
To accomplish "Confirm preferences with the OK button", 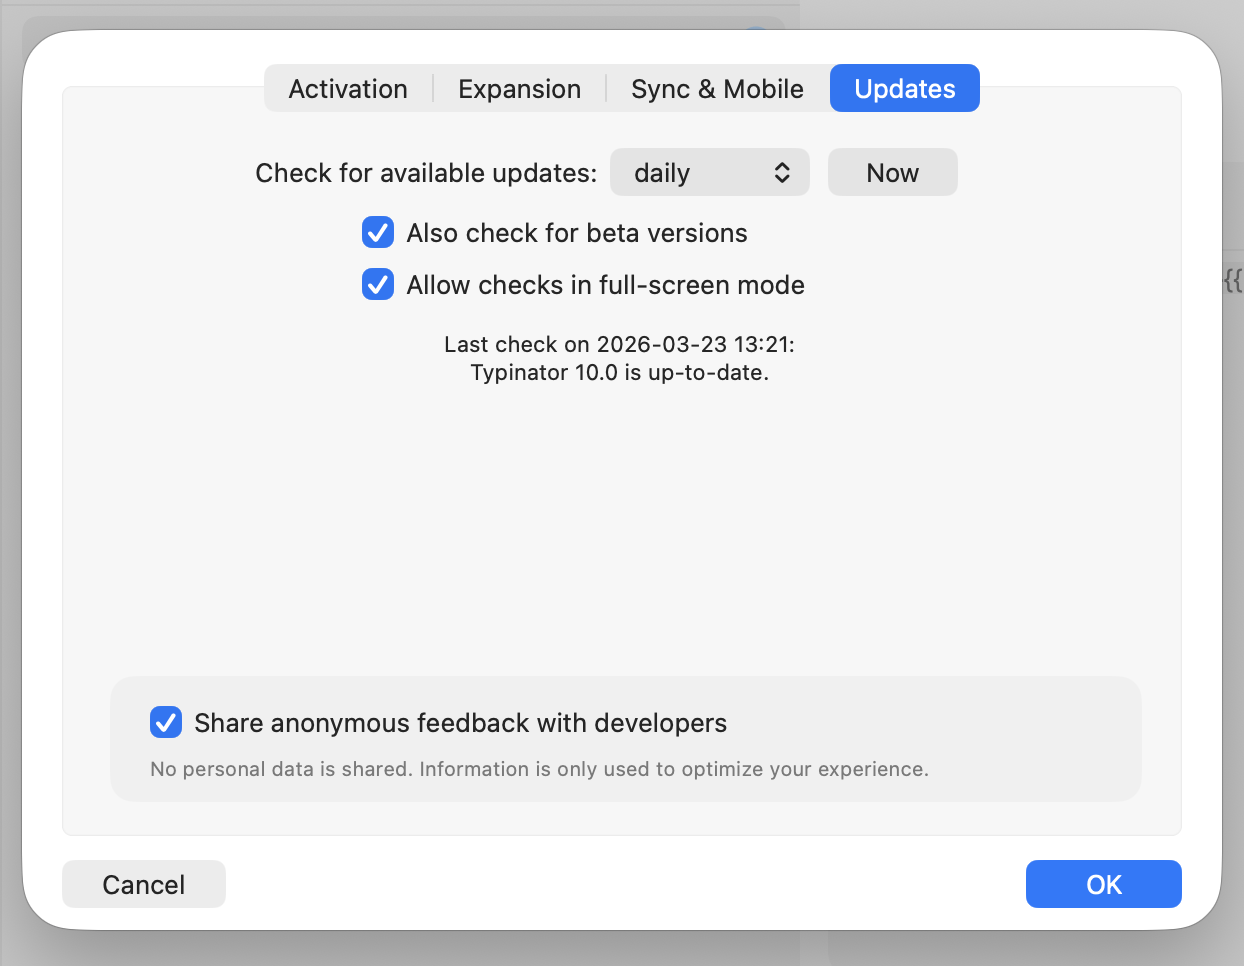I will pos(1103,883).
